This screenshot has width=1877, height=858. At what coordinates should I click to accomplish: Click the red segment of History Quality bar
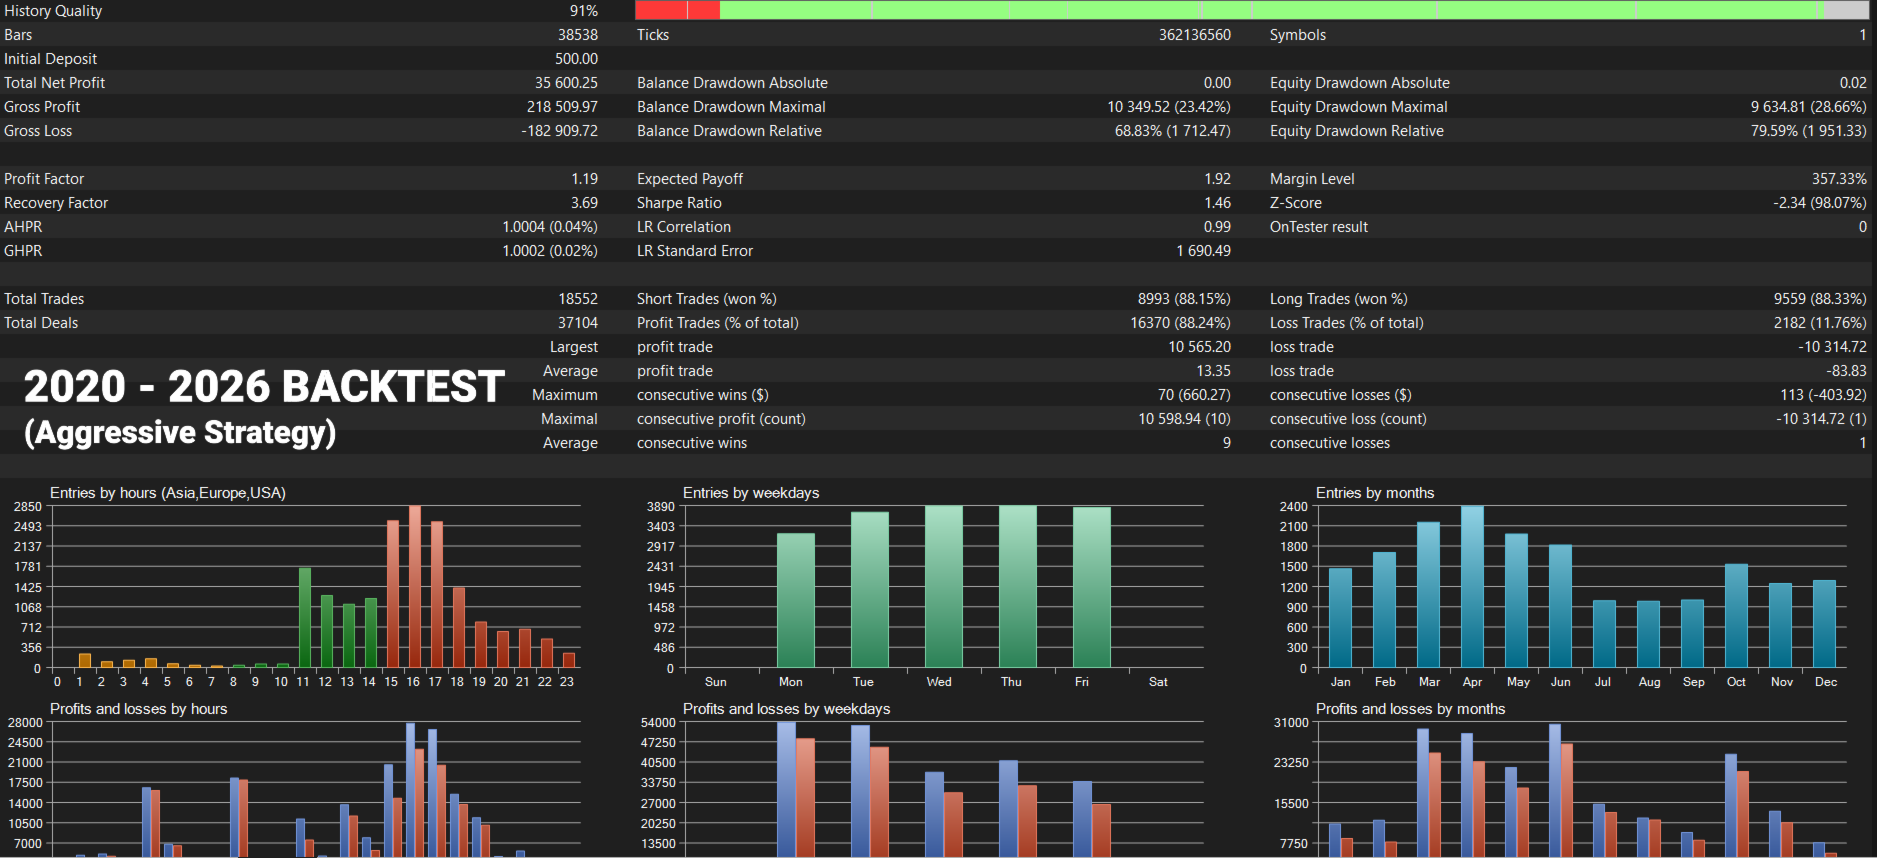[677, 10]
